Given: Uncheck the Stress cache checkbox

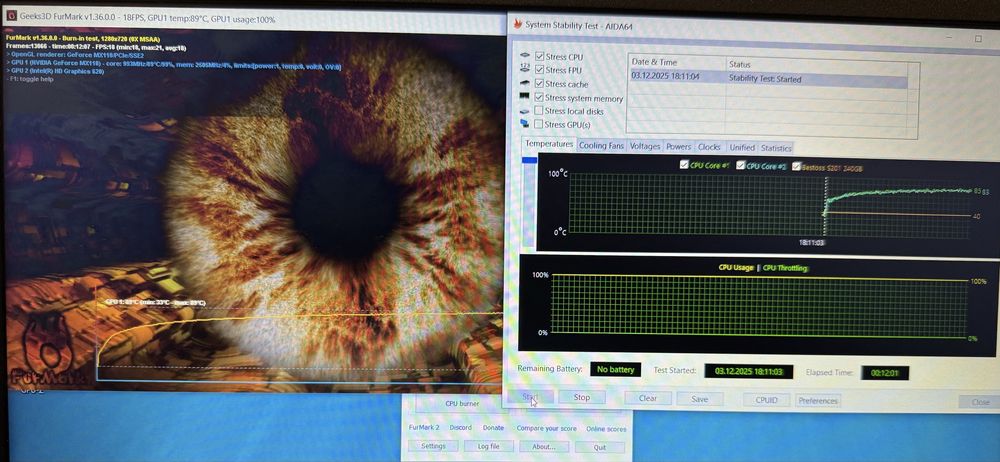Looking at the screenshot, I should click(x=540, y=84).
